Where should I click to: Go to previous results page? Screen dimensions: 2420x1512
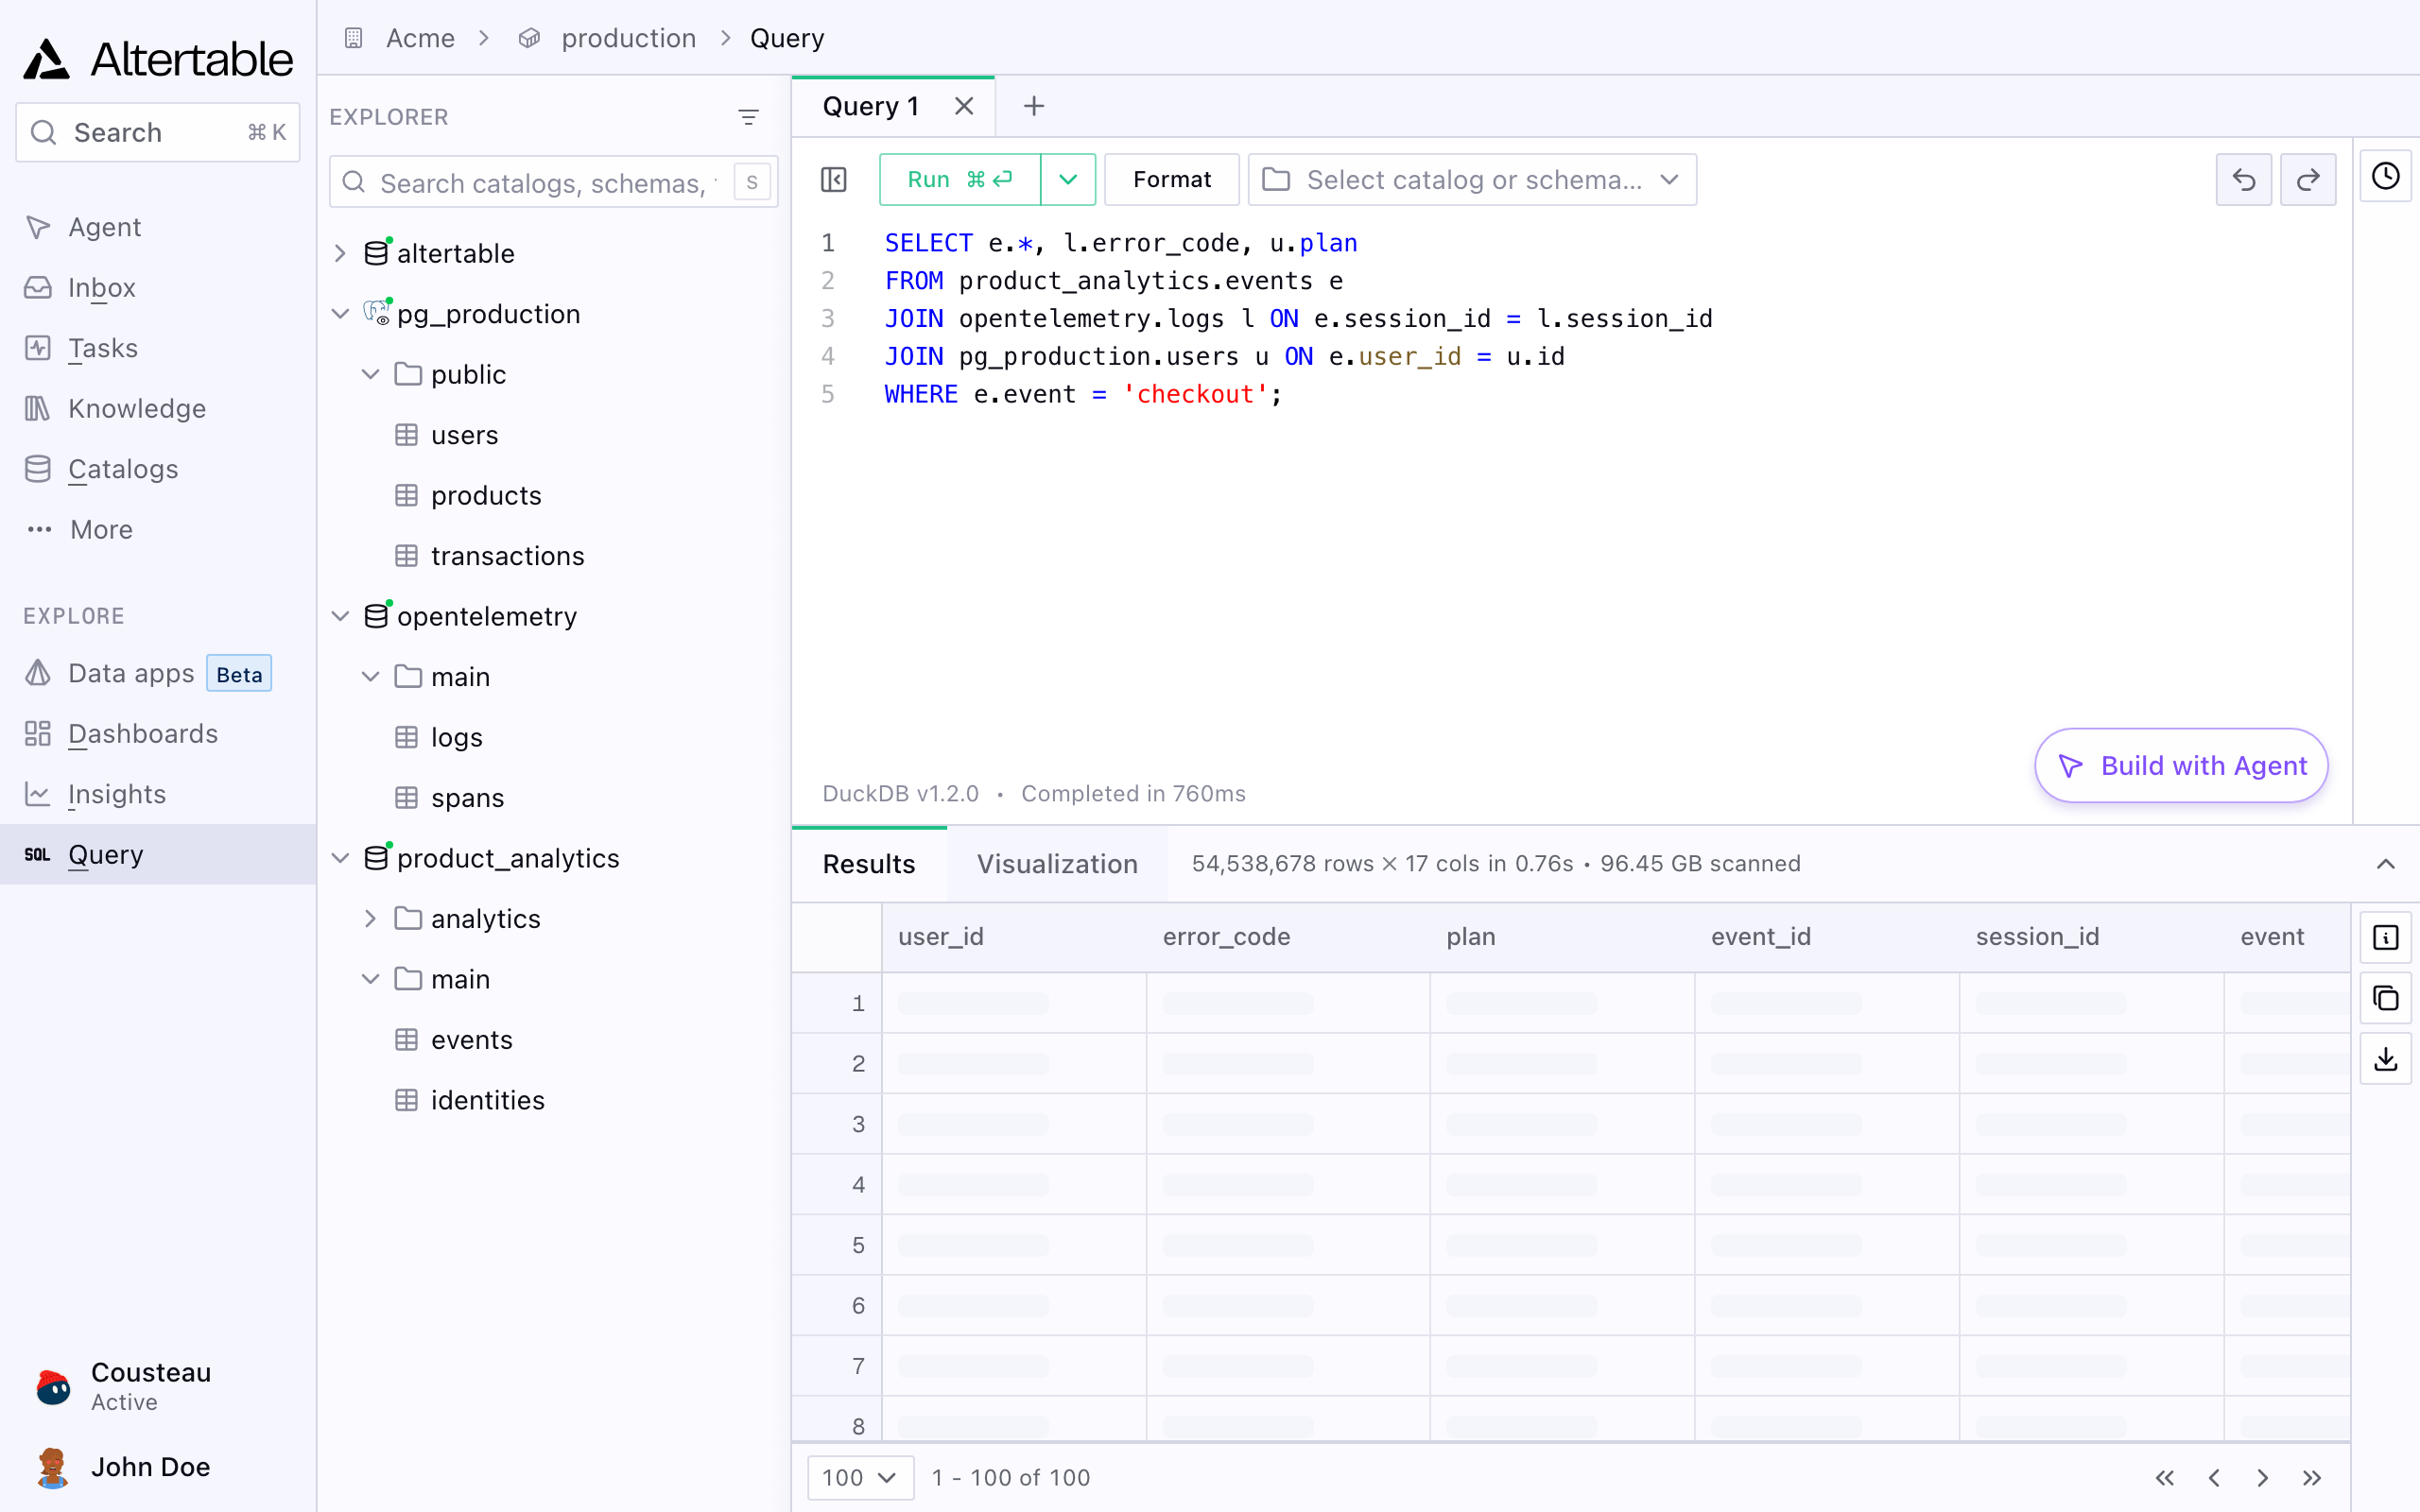(2214, 1478)
